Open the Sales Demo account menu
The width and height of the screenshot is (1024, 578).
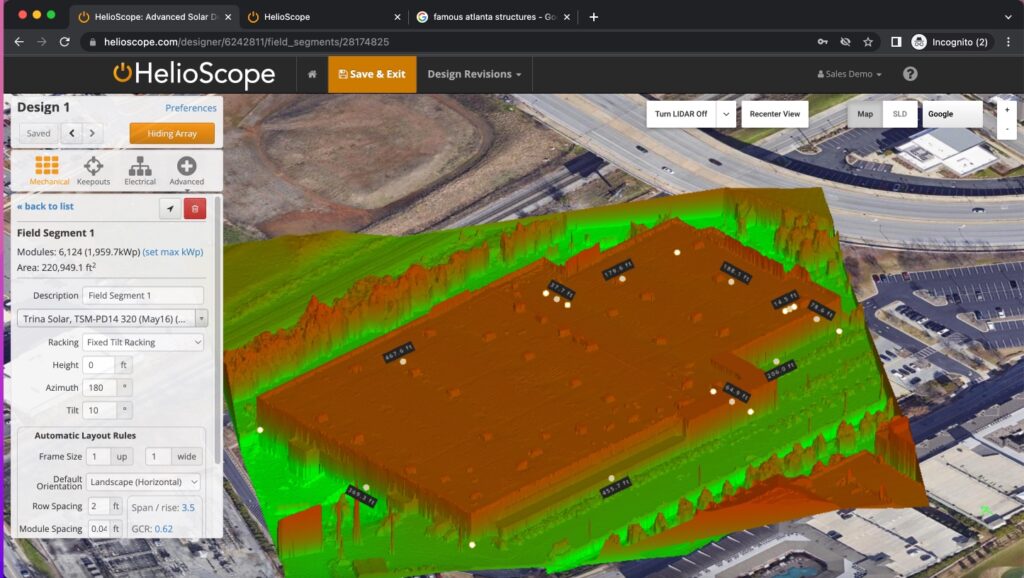coord(848,74)
